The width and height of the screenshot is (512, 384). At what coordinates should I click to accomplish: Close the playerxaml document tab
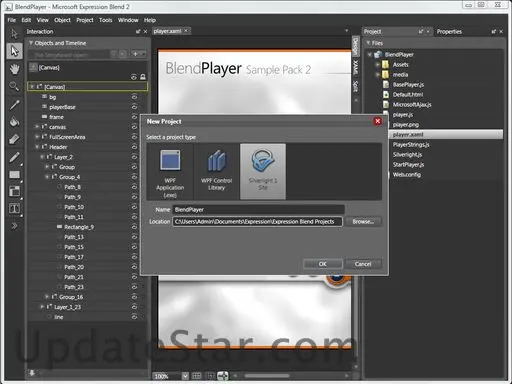(186, 31)
